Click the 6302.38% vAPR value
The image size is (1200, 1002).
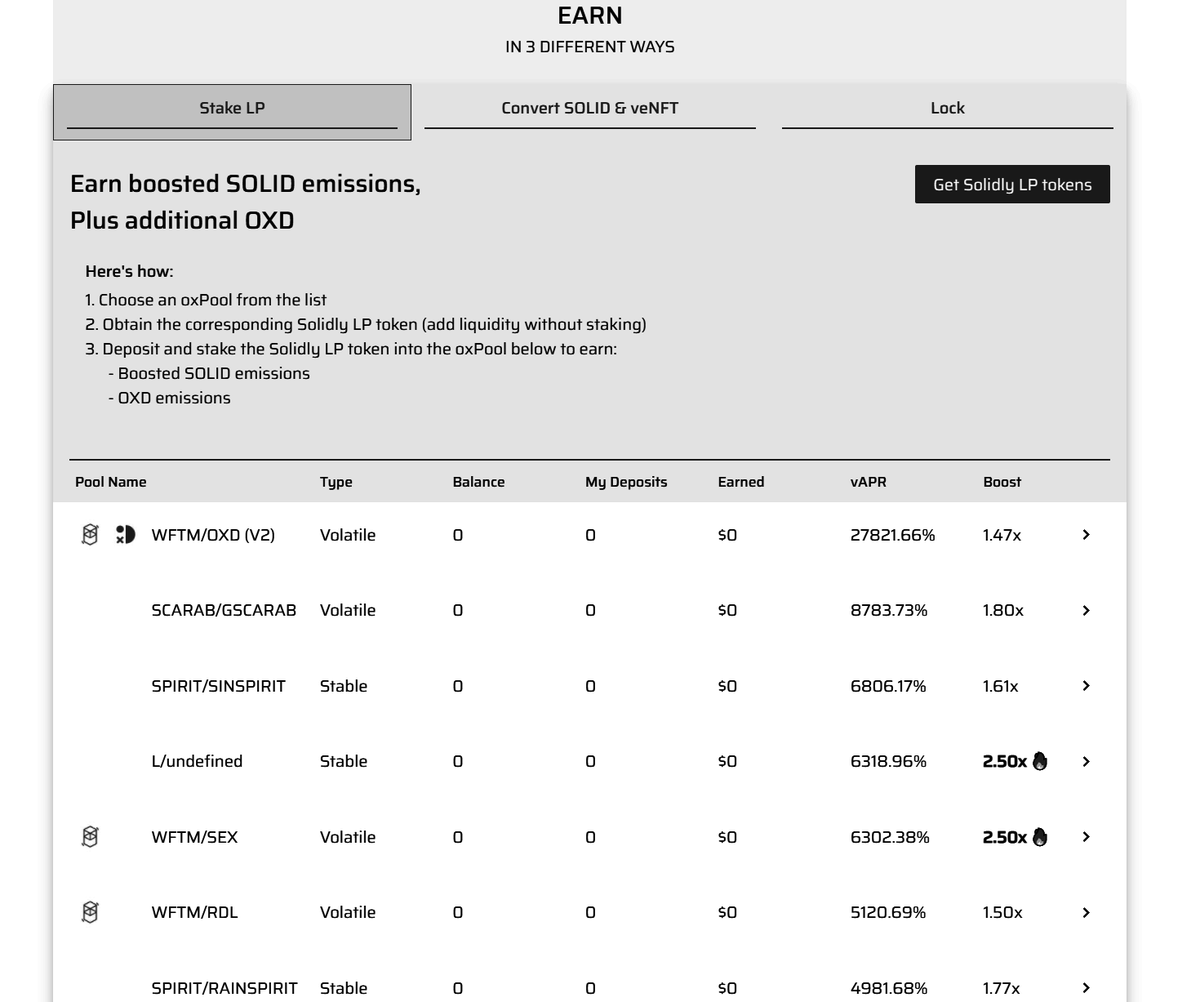click(x=890, y=837)
